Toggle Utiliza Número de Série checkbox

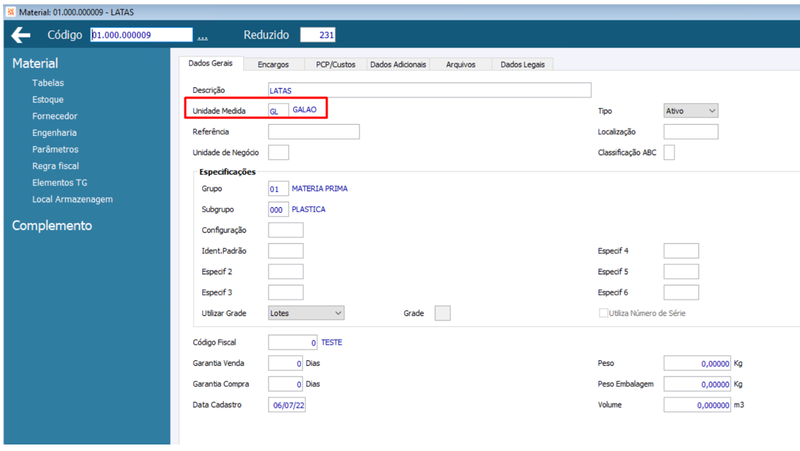coord(603,313)
